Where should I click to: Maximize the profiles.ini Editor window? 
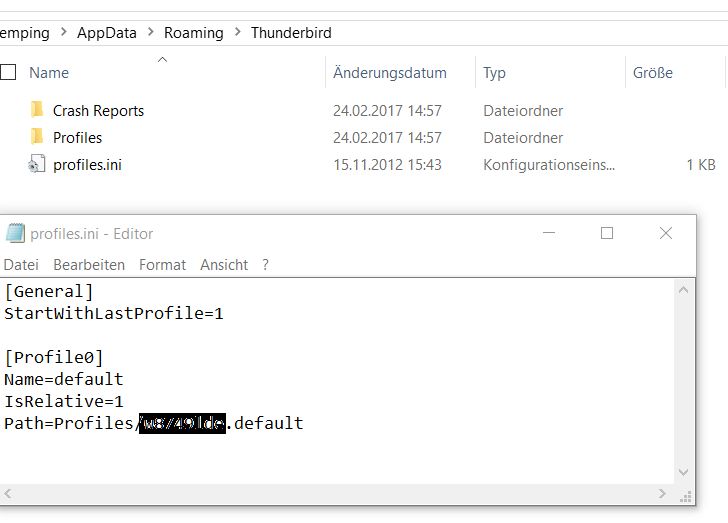pyautogui.click(x=607, y=233)
